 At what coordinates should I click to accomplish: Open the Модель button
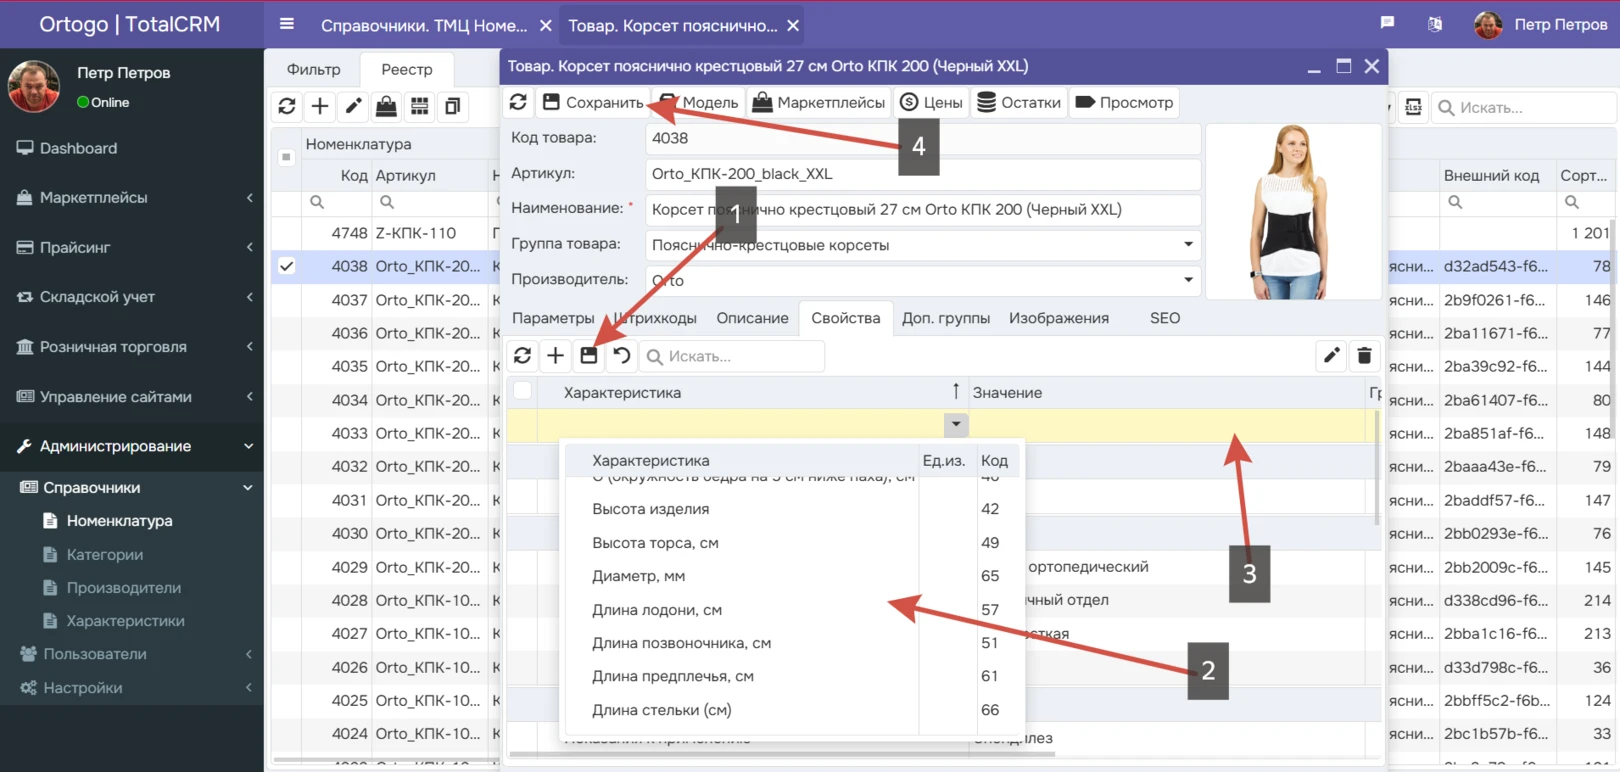[700, 102]
